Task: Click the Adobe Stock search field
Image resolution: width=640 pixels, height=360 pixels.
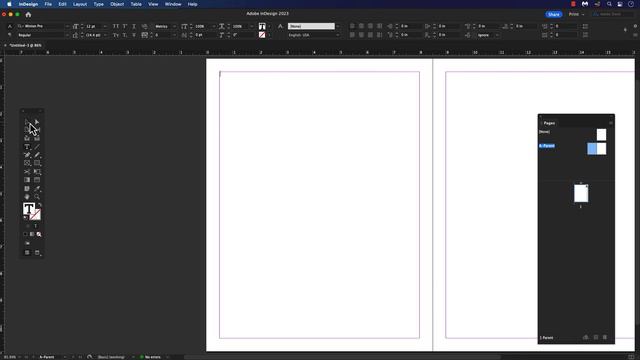Action: [x=613, y=14]
